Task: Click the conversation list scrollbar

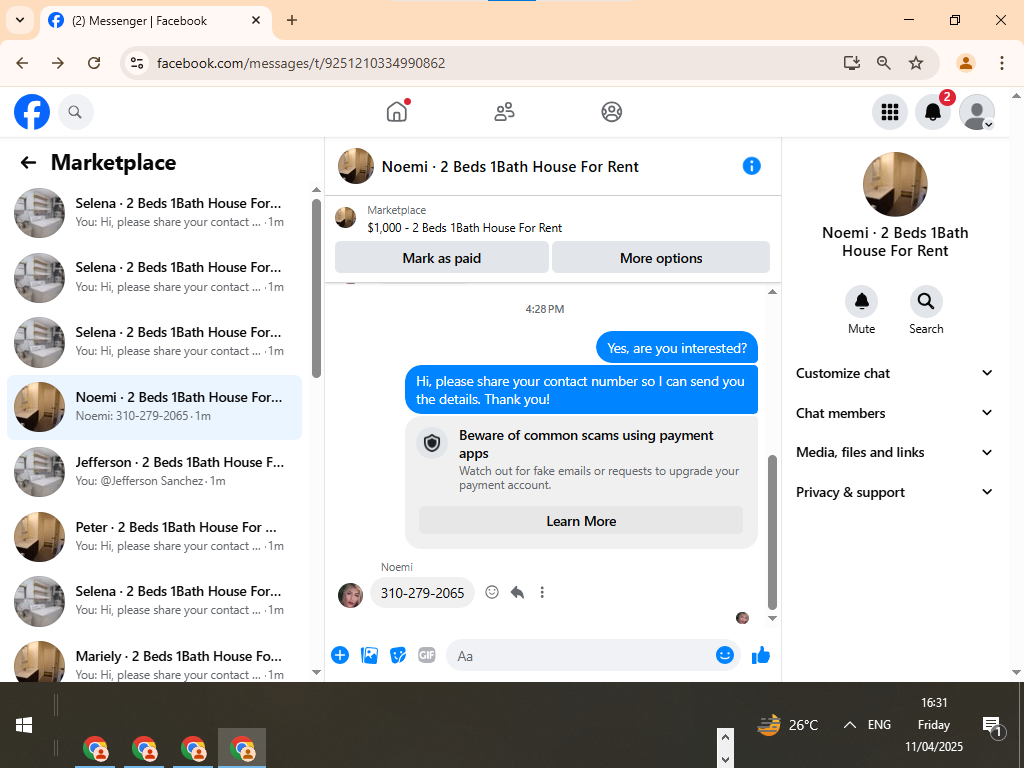Action: [x=317, y=289]
